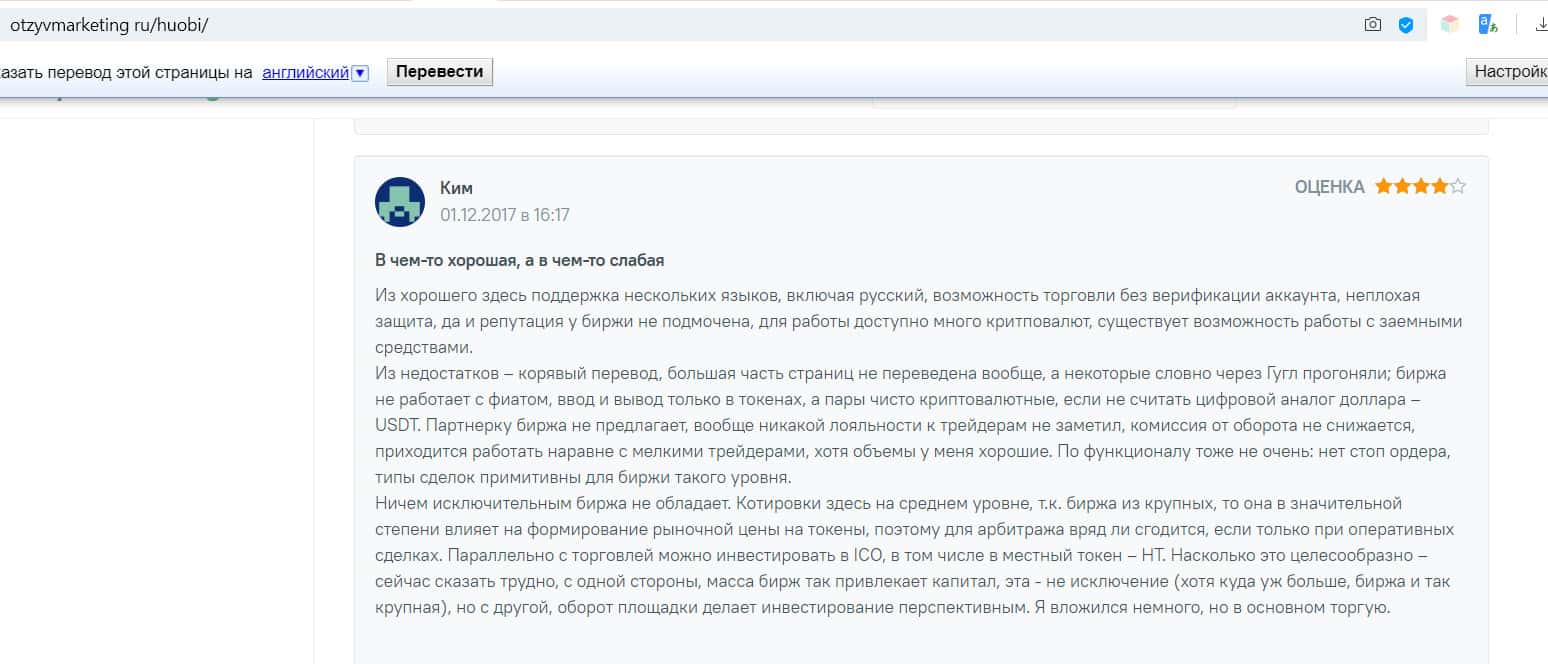Click the colorful cube extension icon
The image size is (1548, 664).
tap(1449, 25)
